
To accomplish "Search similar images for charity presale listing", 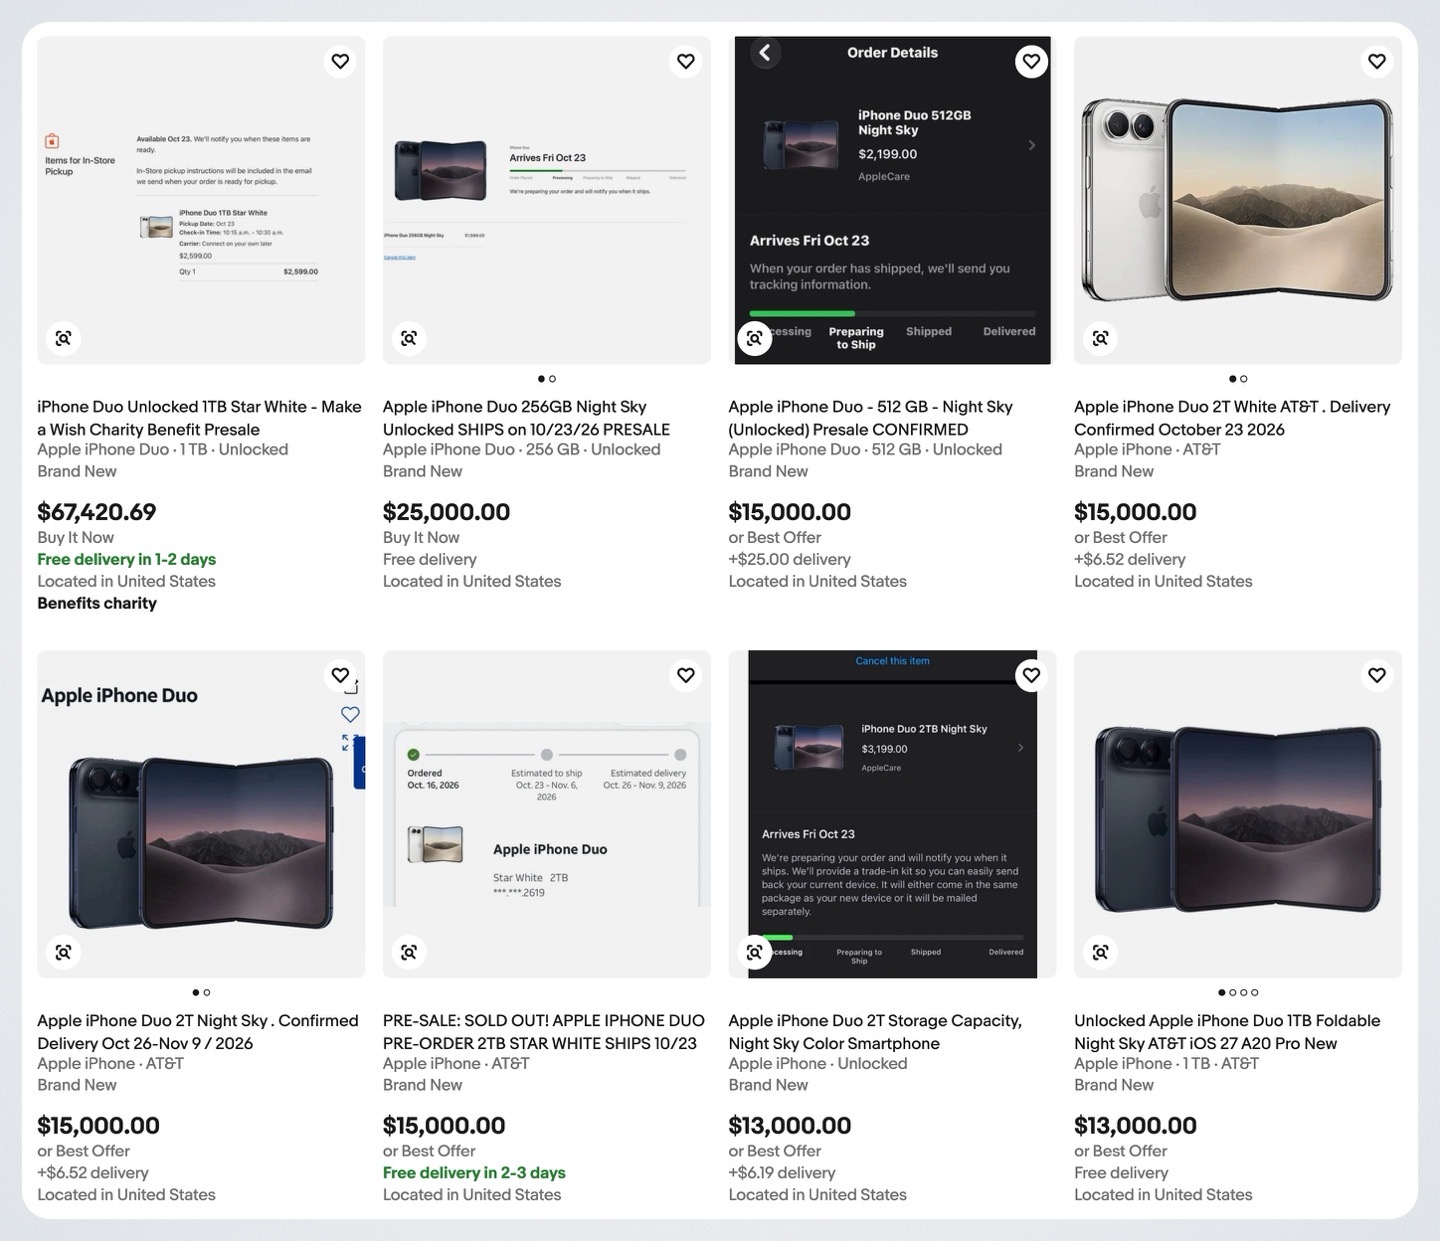I will click(x=63, y=338).
